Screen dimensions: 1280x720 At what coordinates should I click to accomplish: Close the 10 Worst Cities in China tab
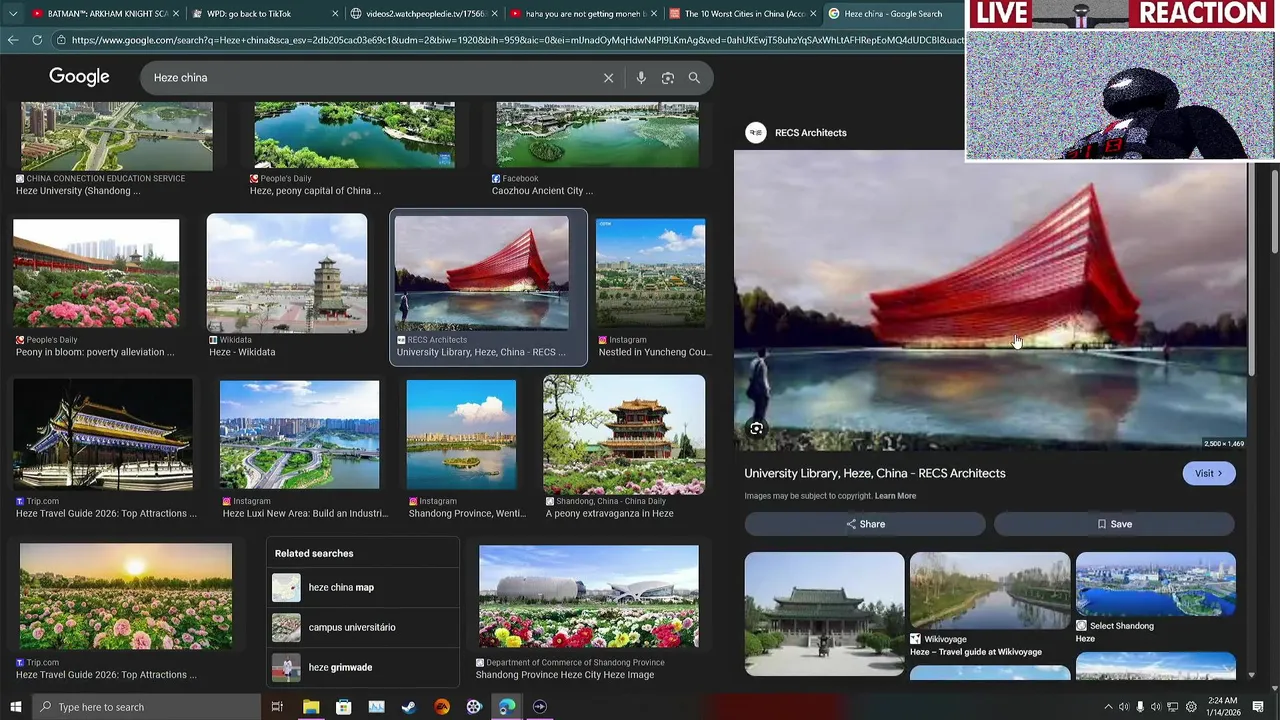(x=813, y=14)
